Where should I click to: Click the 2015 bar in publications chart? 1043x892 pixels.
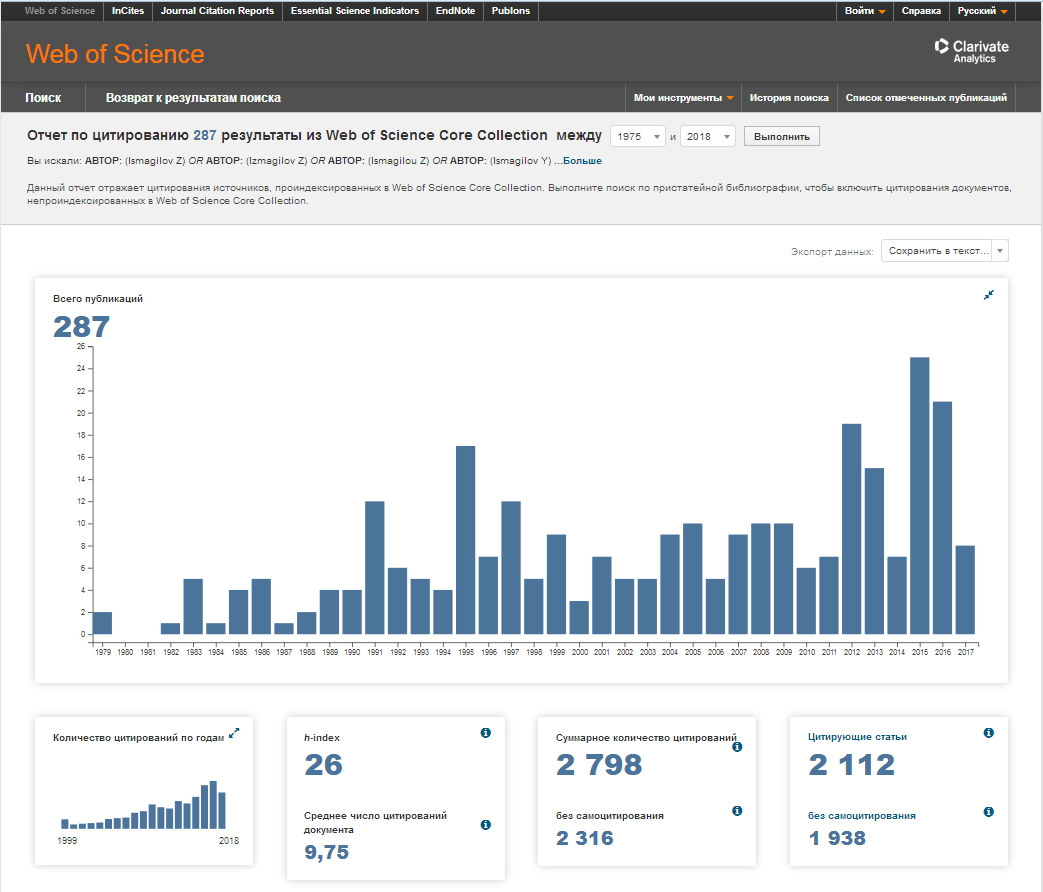click(x=919, y=496)
